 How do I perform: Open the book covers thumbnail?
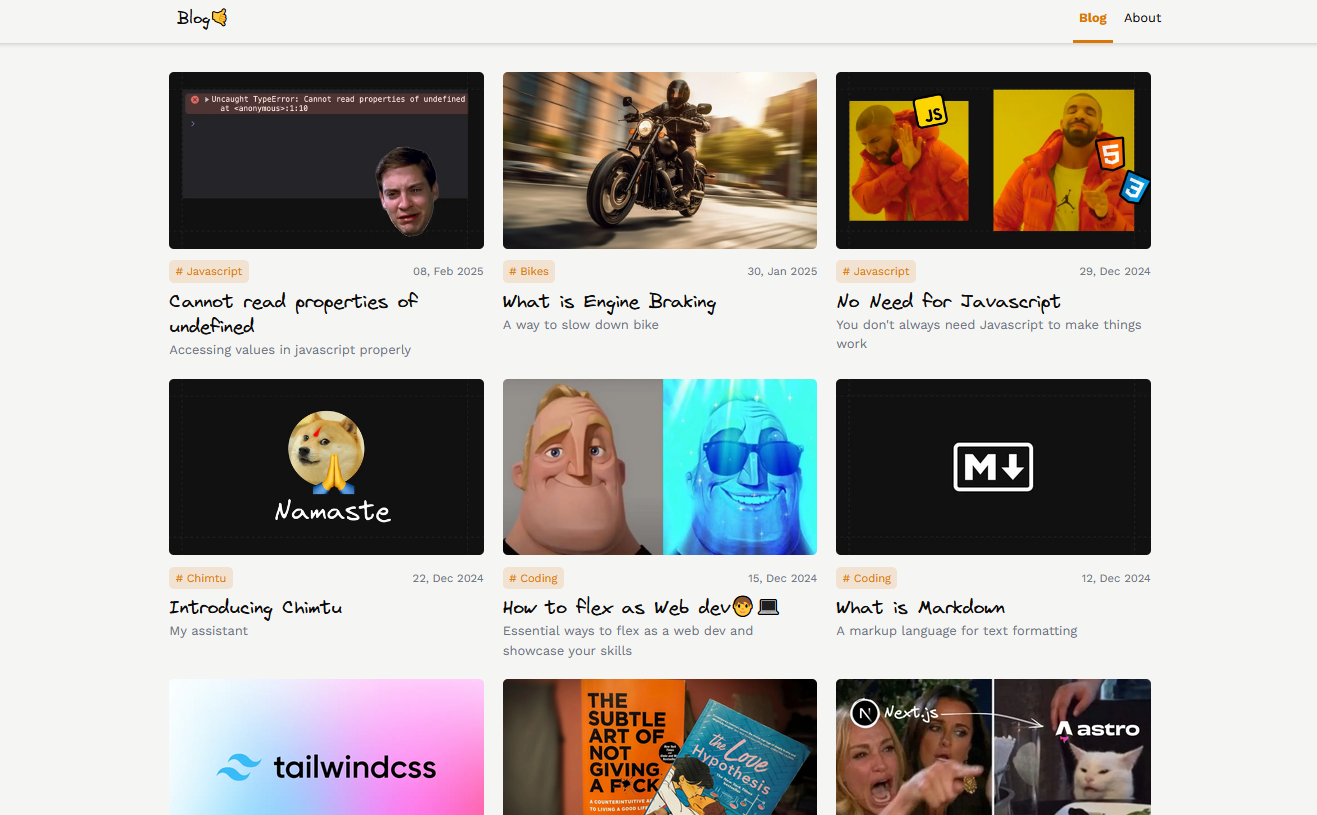coord(659,747)
